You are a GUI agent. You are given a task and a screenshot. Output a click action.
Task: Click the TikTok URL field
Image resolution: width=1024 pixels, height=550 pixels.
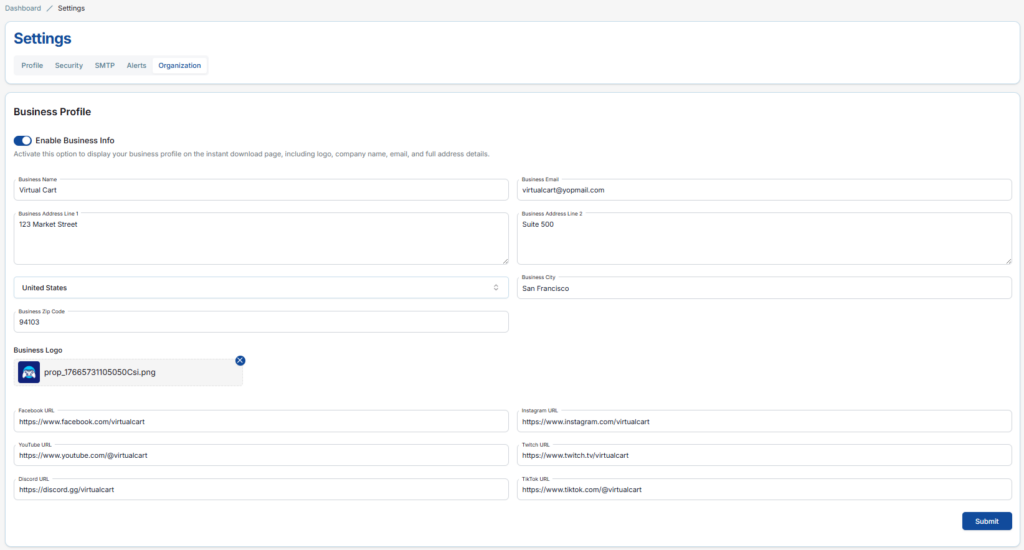coord(764,490)
